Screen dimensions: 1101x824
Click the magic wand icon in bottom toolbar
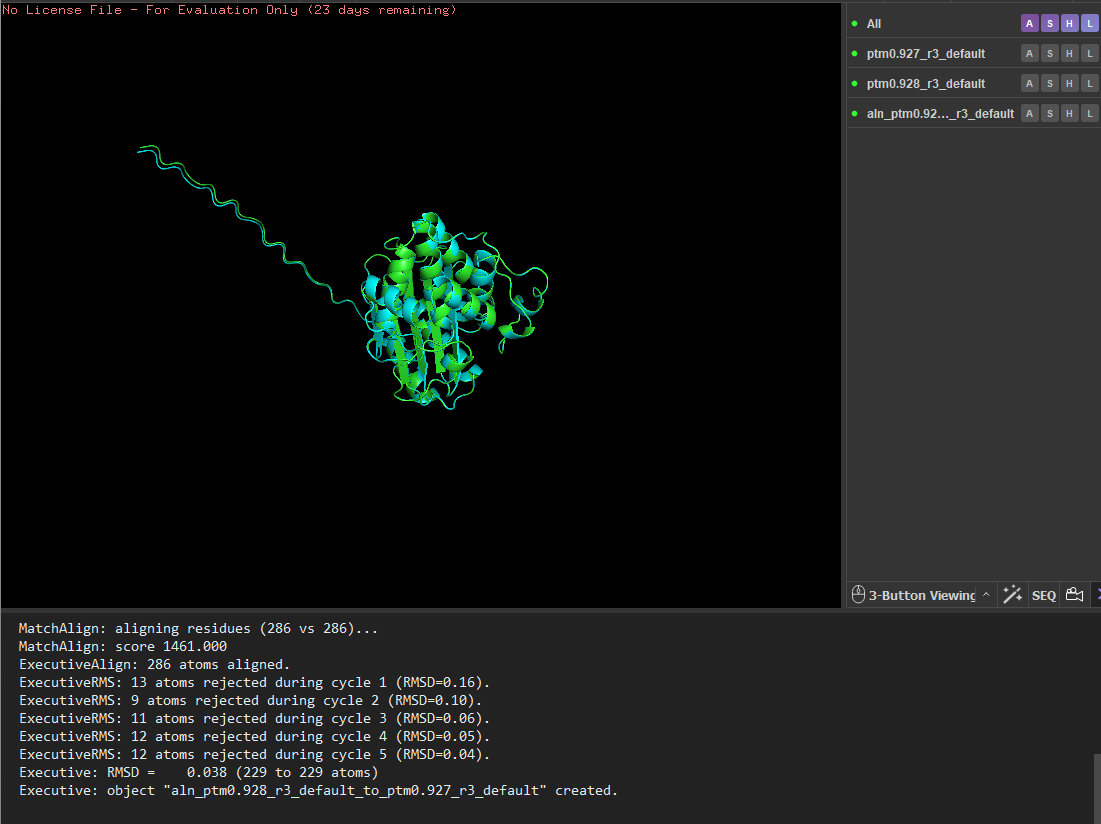pyautogui.click(x=1012, y=595)
